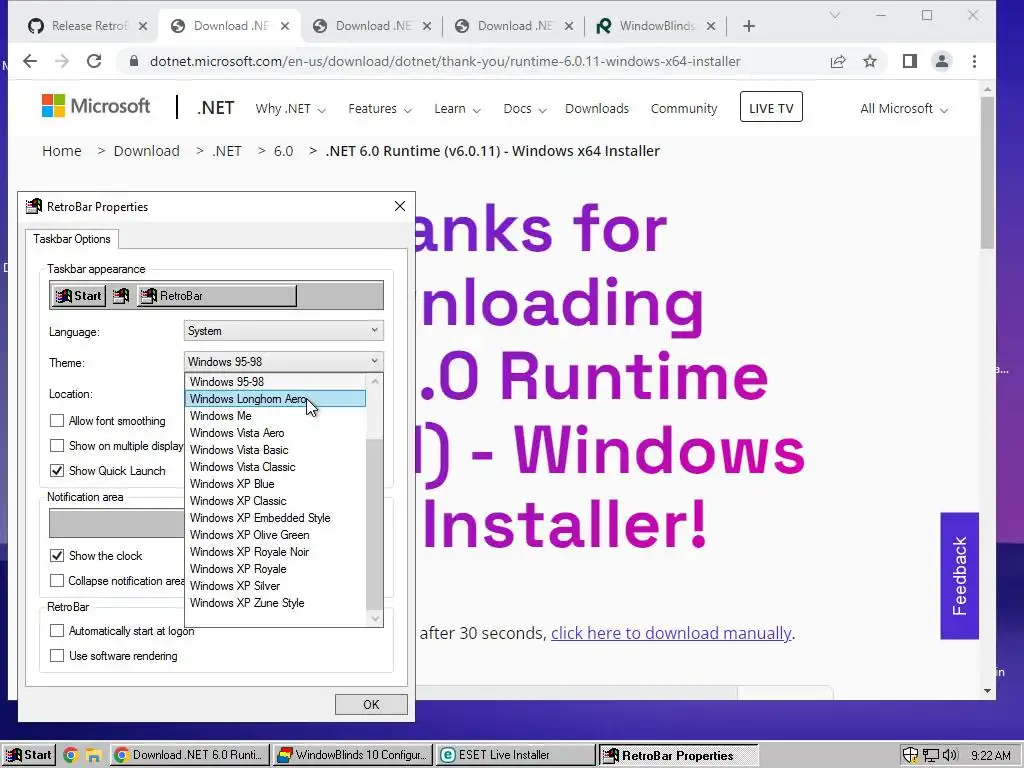Switch to ESET Live Installer taskbar item
The width and height of the screenshot is (1024, 768).
click(516, 755)
